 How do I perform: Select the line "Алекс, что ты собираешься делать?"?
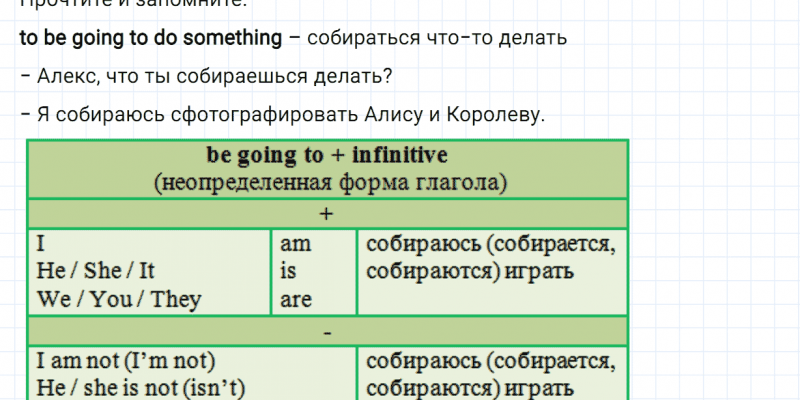point(212,77)
